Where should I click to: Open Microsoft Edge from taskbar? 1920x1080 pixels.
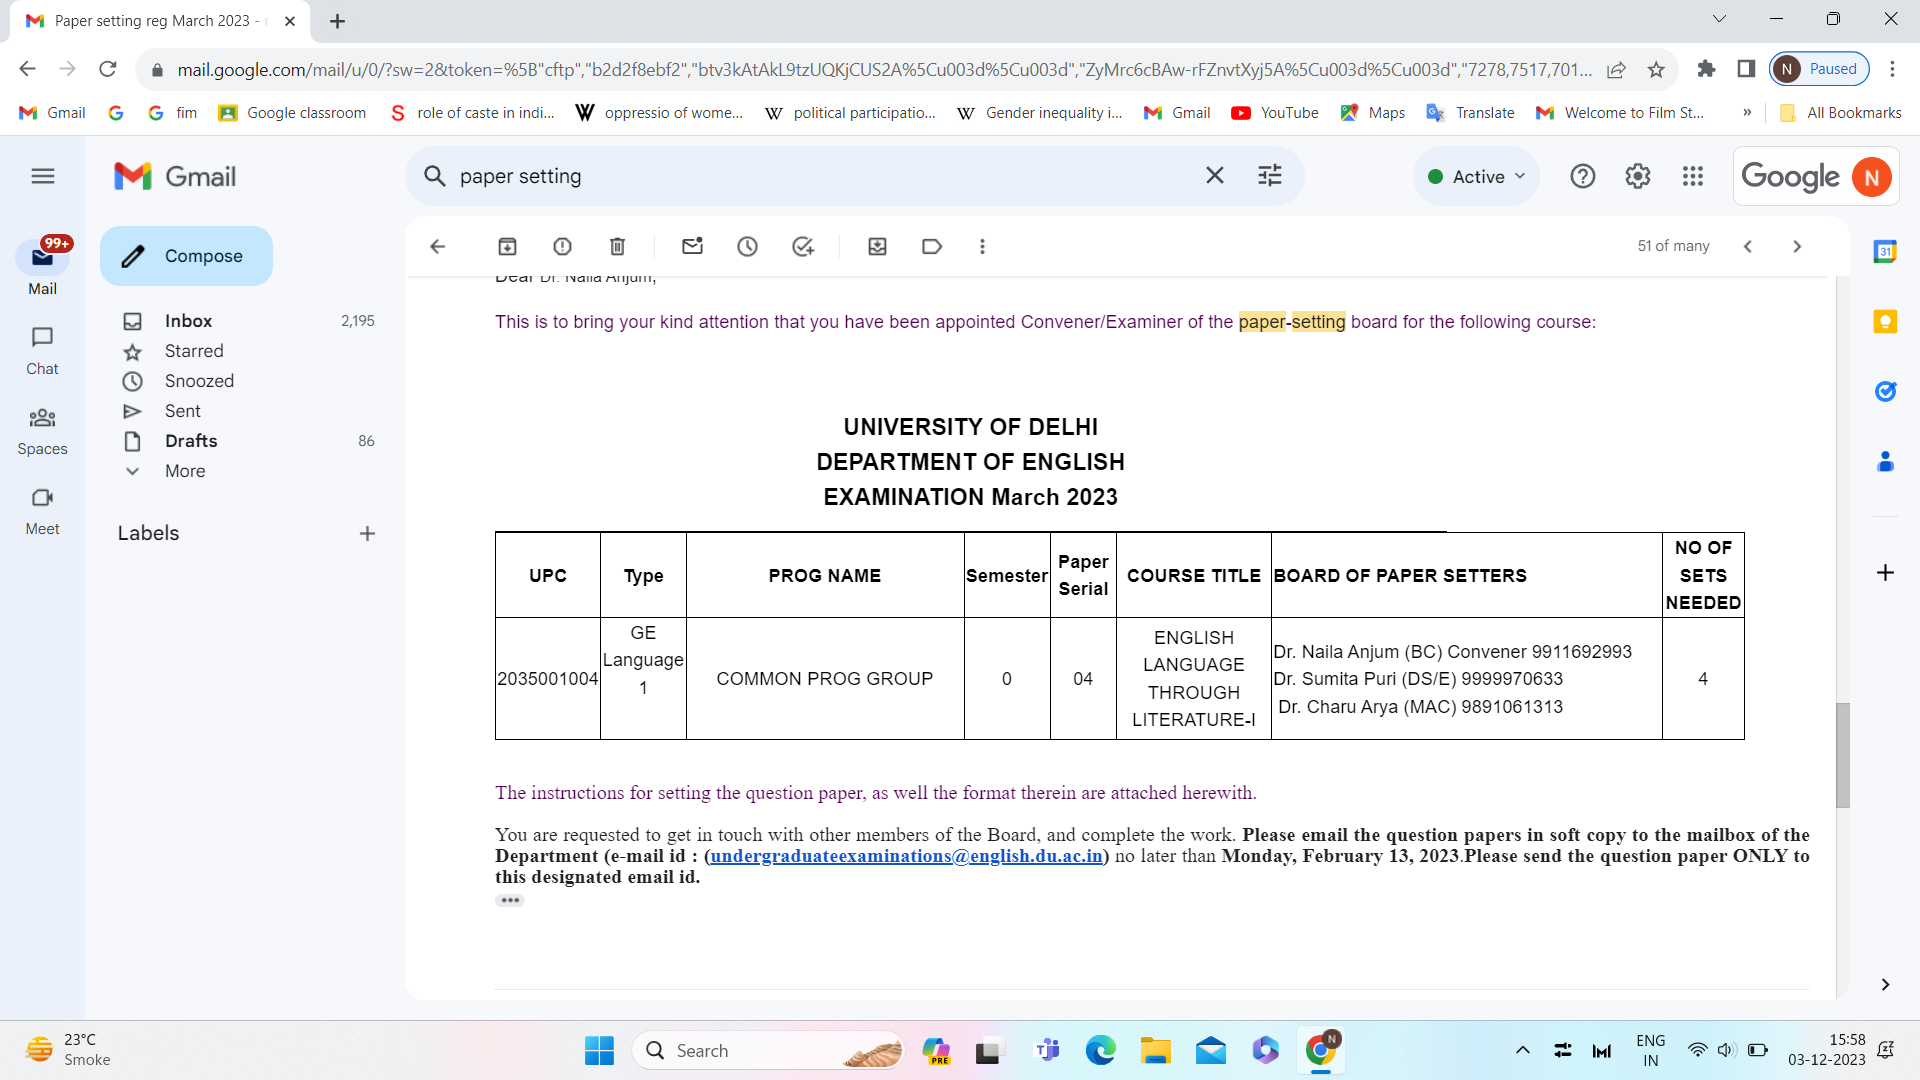point(1100,1050)
